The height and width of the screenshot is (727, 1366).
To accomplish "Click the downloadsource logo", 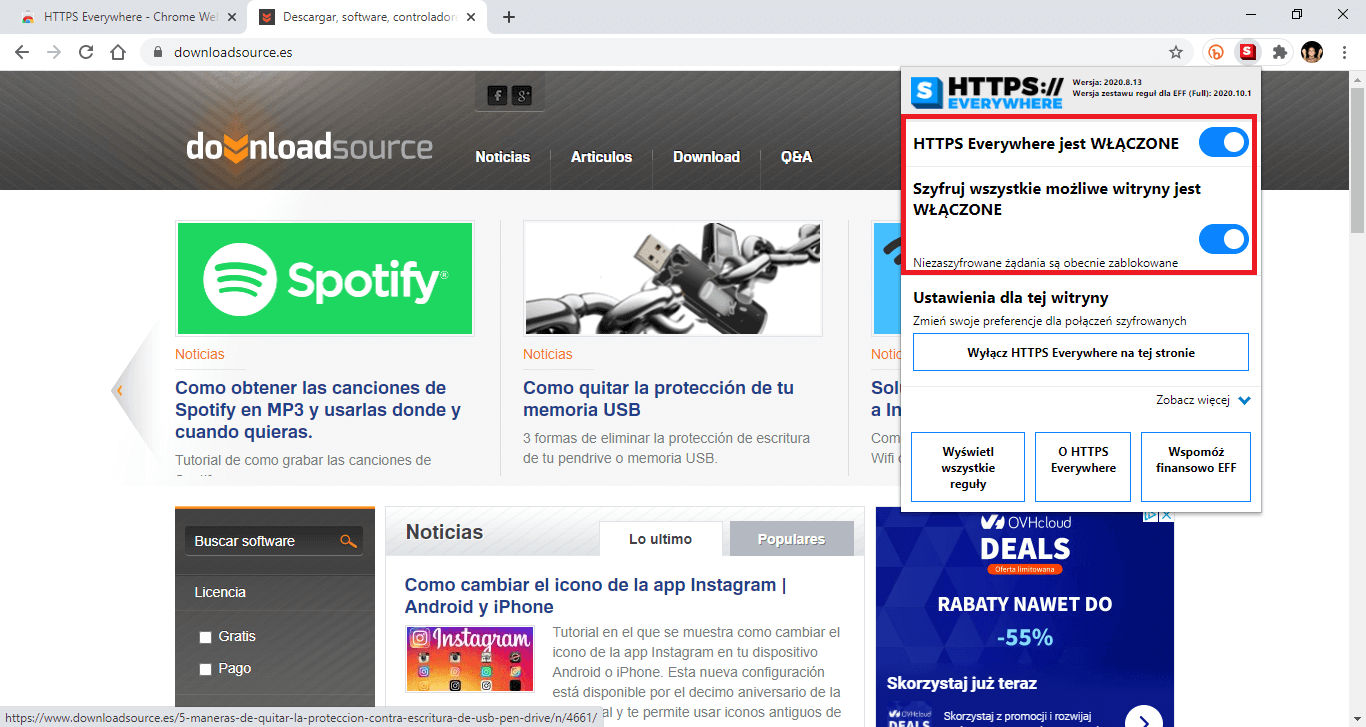I will click(309, 148).
